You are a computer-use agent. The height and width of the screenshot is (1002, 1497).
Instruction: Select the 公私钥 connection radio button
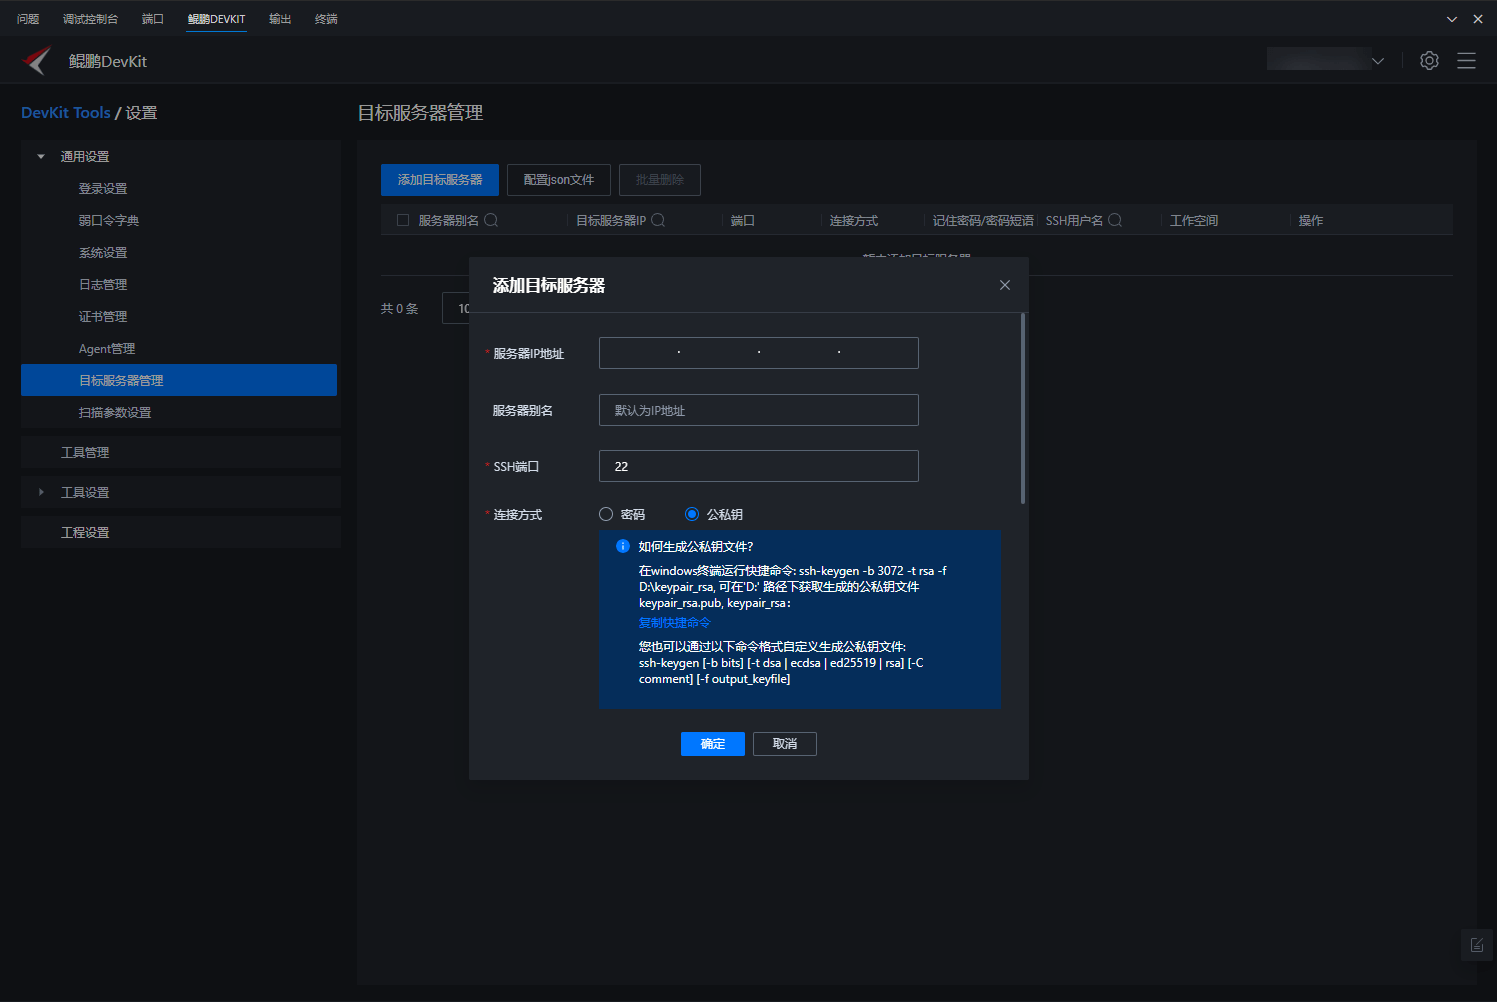692,514
